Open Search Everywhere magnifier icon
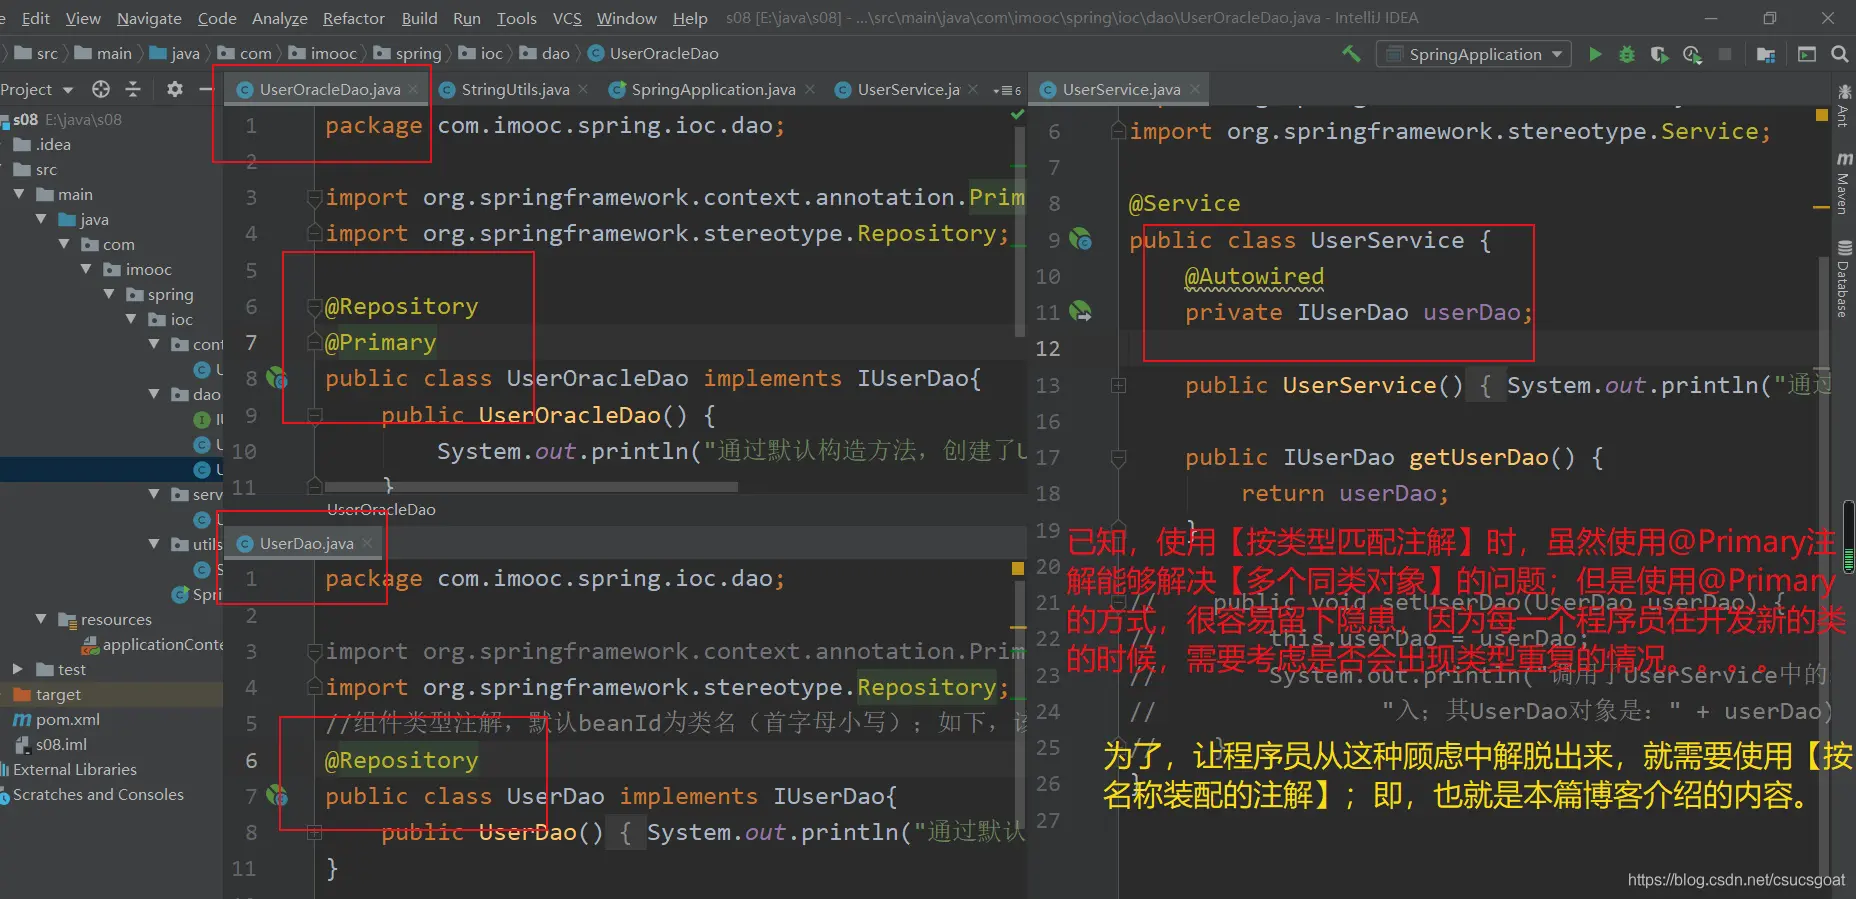1856x899 pixels. click(x=1839, y=54)
